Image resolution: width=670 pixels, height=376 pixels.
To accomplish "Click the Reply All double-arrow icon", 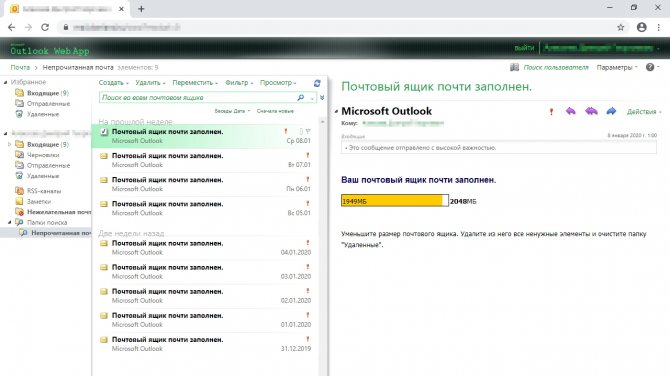I will [591, 112].
